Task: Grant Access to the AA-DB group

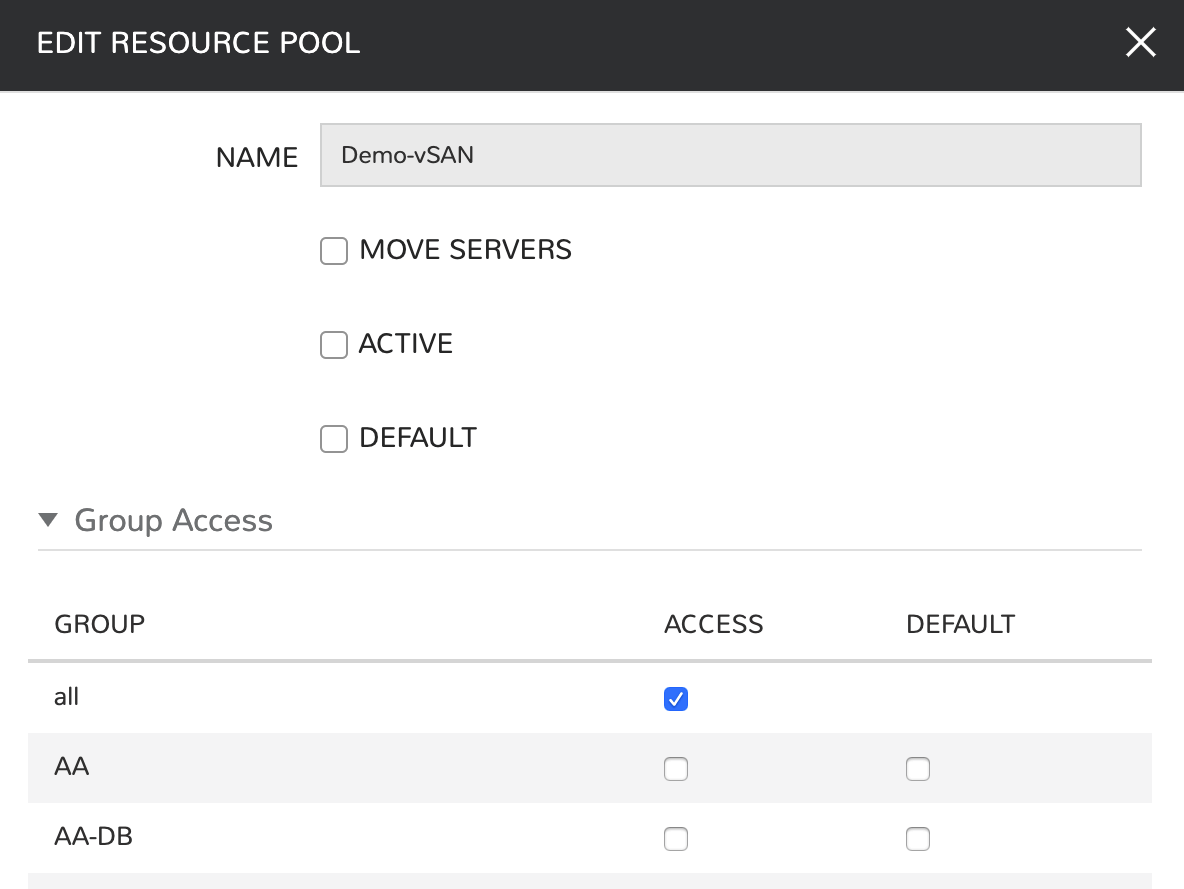Action: (x=676, y=839)
